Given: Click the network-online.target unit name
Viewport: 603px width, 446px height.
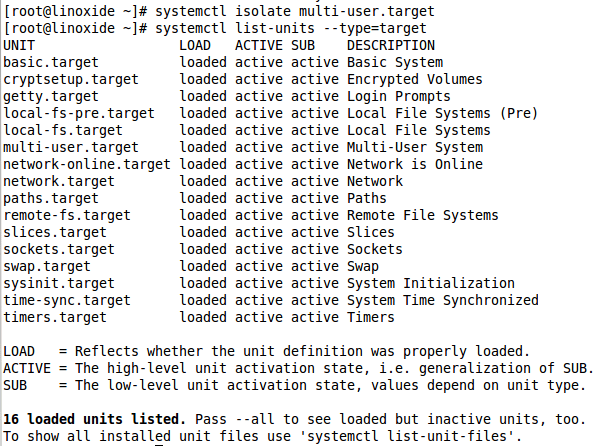Looking at the screenshot, I should click(87, 164).
